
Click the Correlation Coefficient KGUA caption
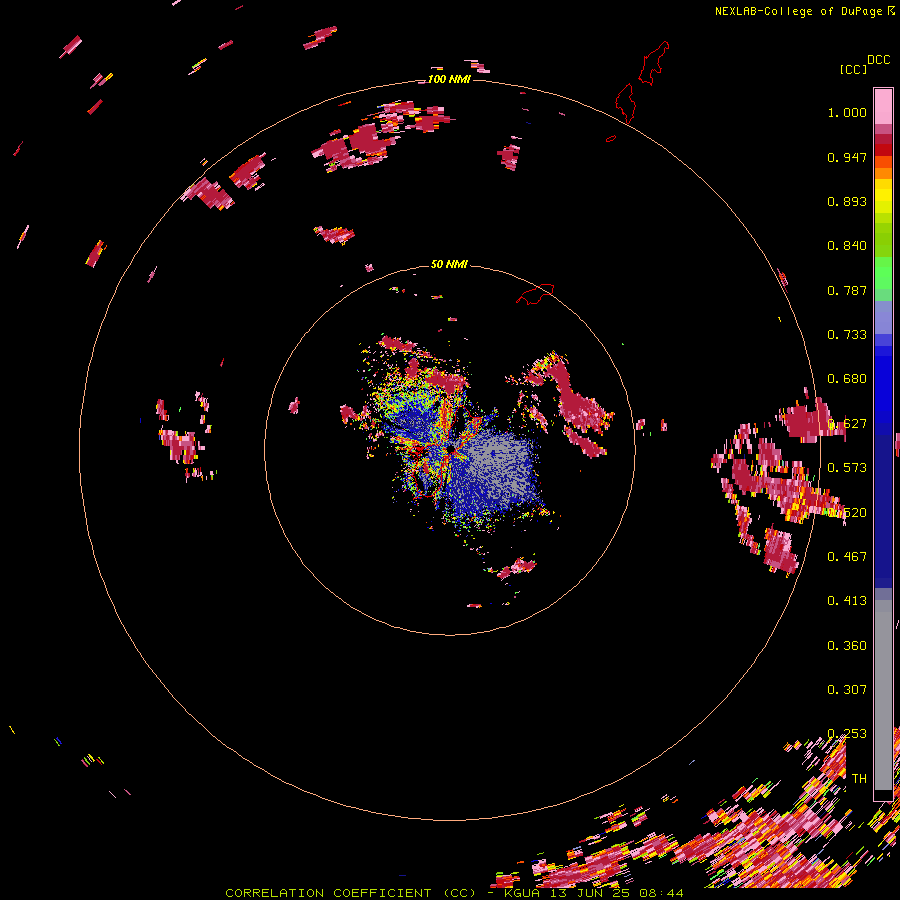pyautogui.click(x=454, y=893)
